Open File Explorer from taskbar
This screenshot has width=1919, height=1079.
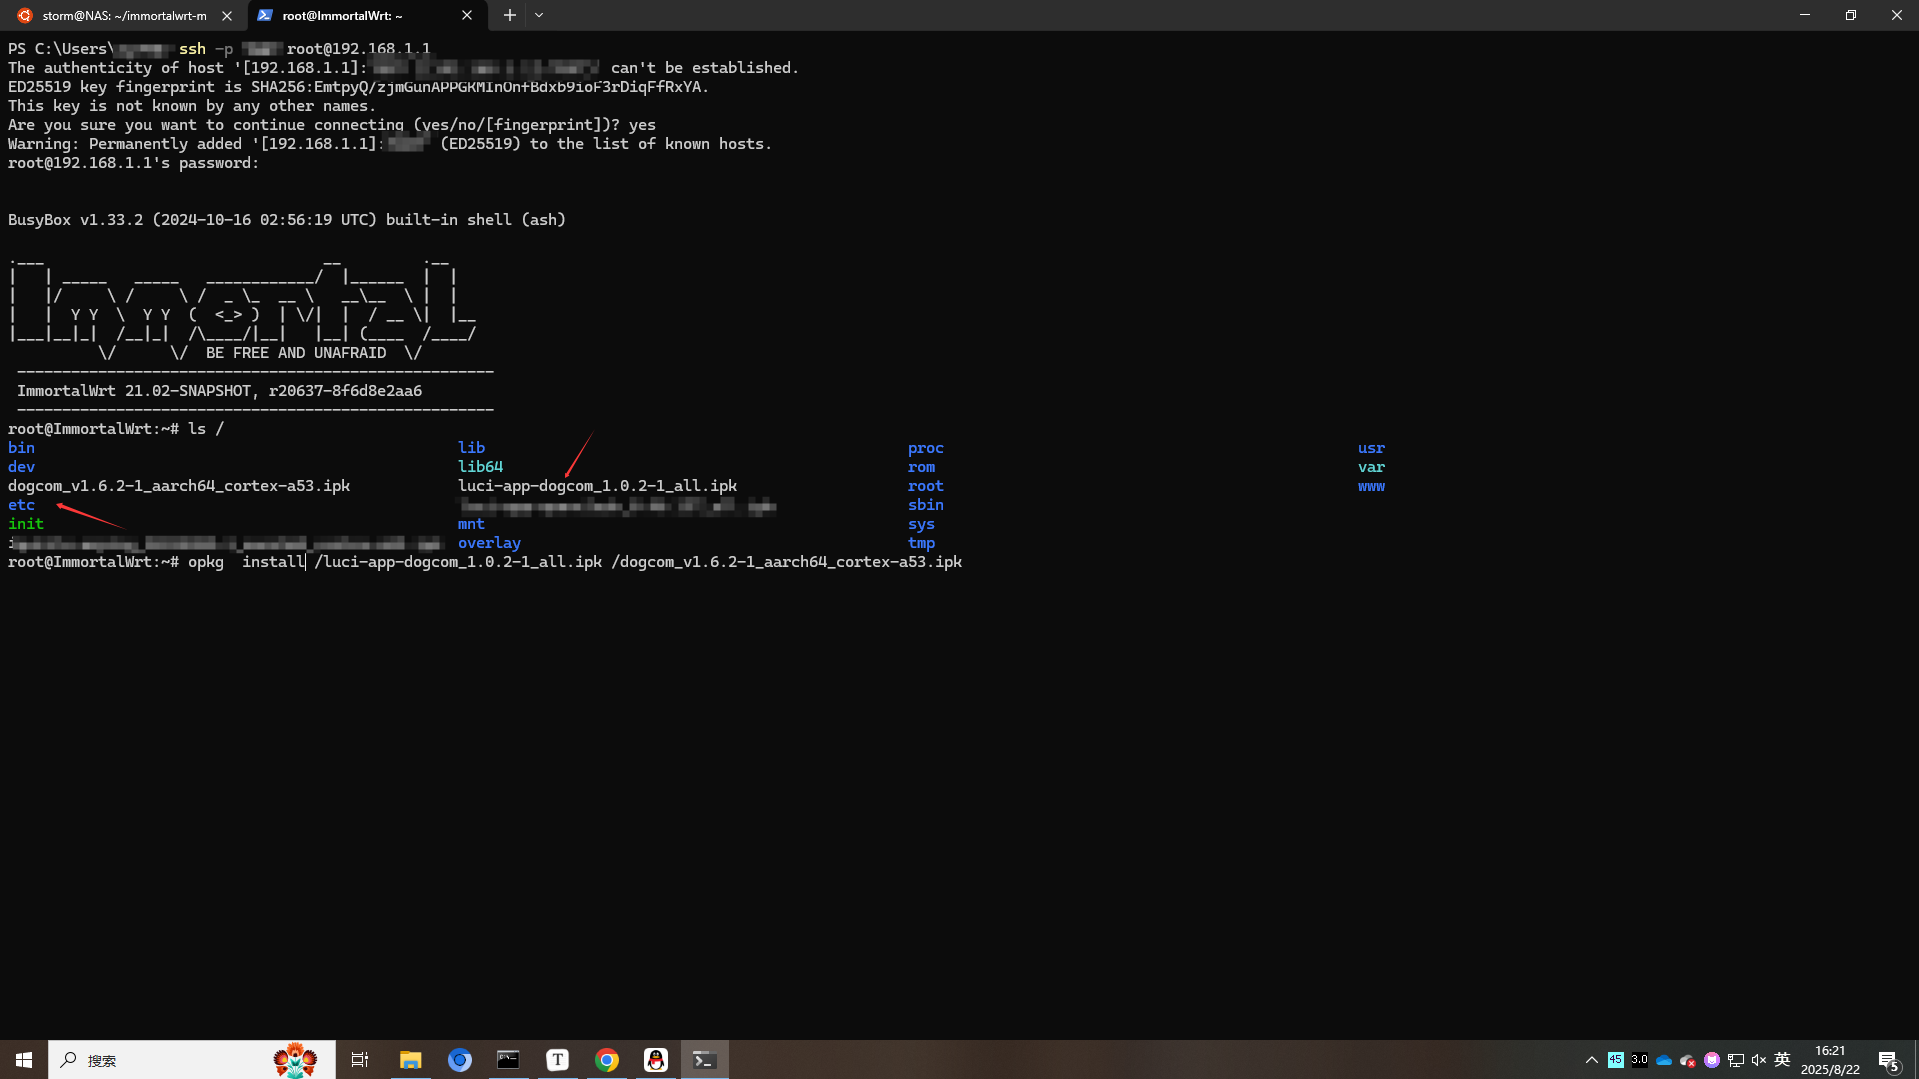410,1059
